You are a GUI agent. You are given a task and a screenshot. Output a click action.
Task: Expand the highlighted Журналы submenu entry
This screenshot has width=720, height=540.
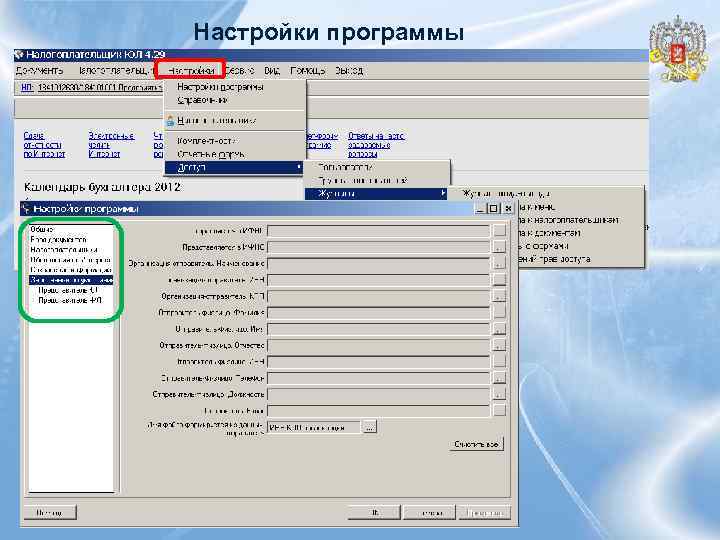(376, 194)
